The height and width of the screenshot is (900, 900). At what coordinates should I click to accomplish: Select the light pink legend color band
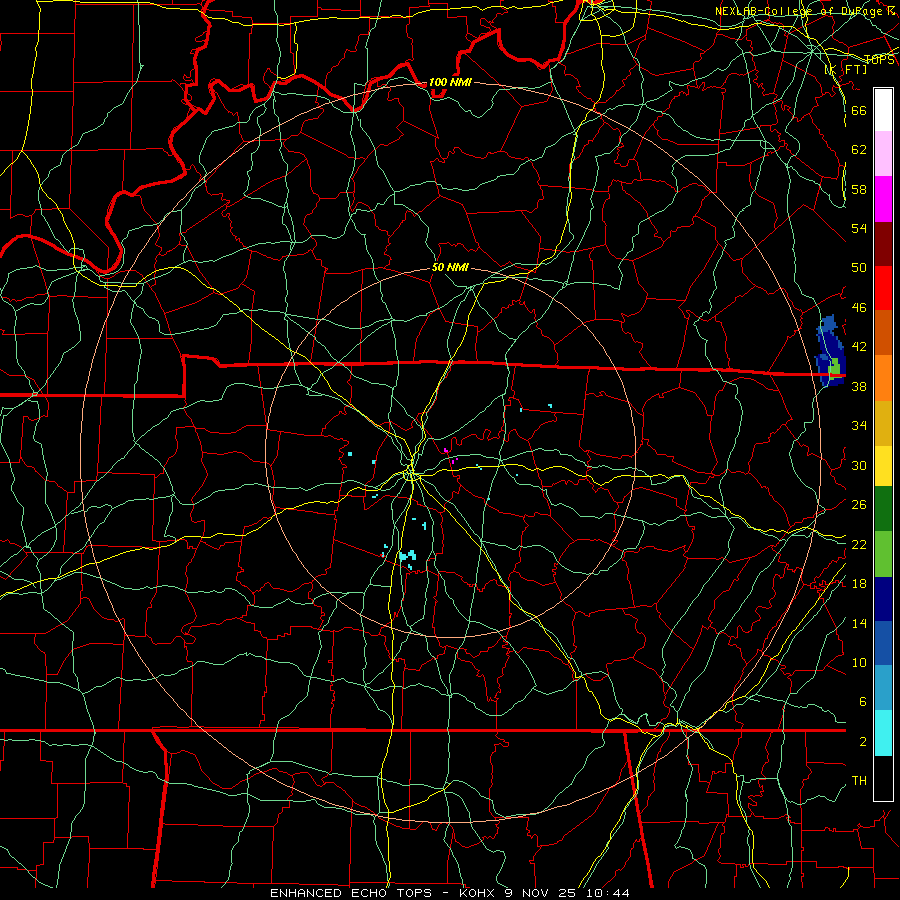tap(883, 154)
